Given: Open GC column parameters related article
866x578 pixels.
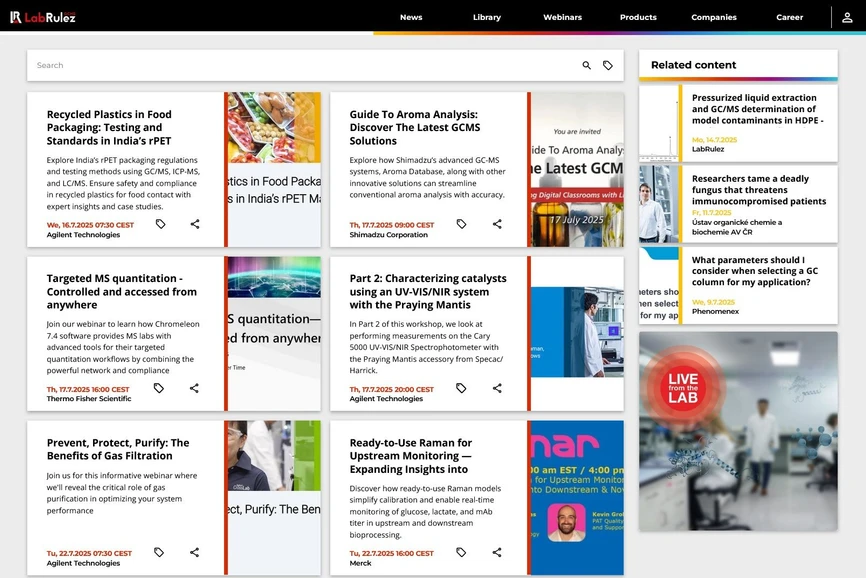Looking at the screenshot, I should point(754,271).
